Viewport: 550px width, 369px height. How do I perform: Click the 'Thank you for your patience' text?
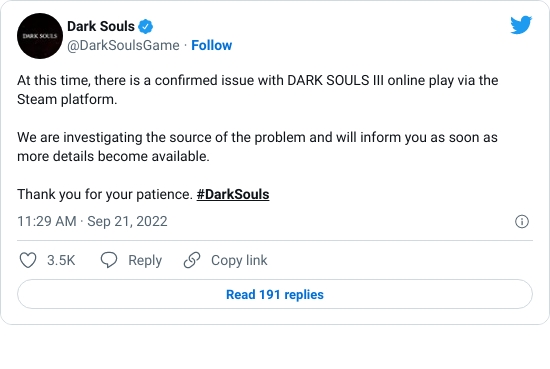pyautogui.click(x=105, y=194)
